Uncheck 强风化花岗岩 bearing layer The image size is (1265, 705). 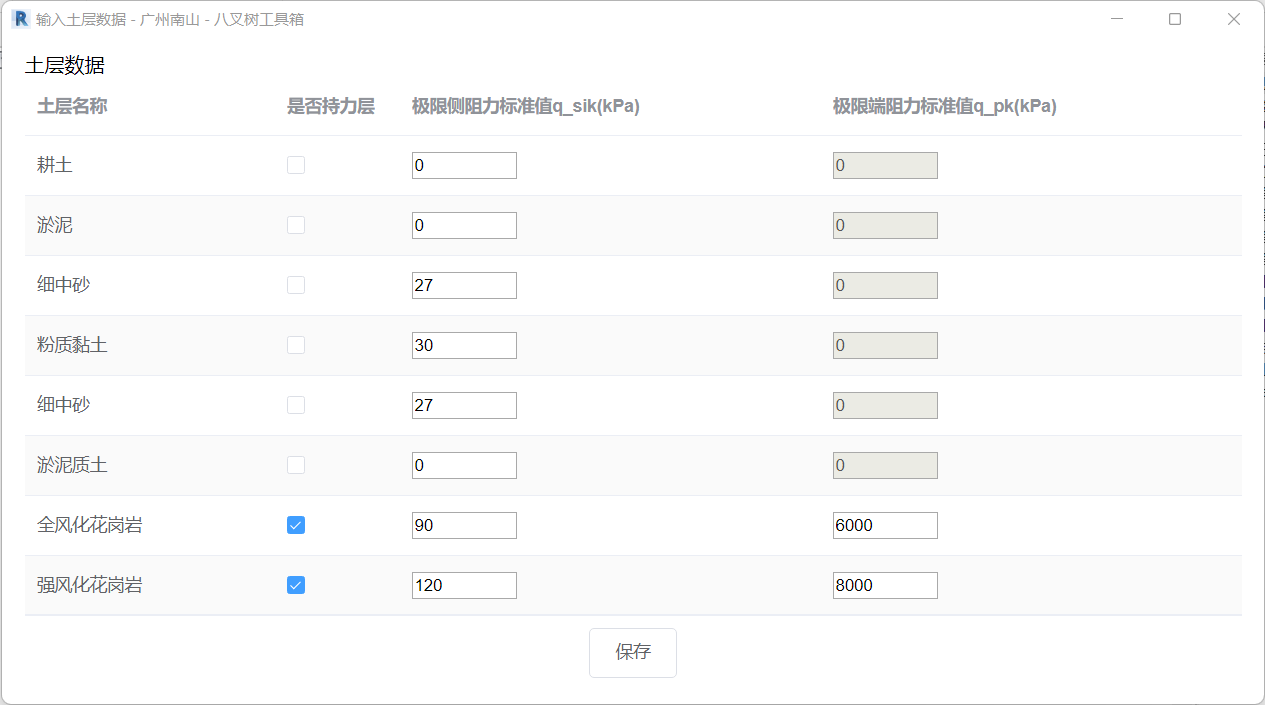click(x=296, y=585)
